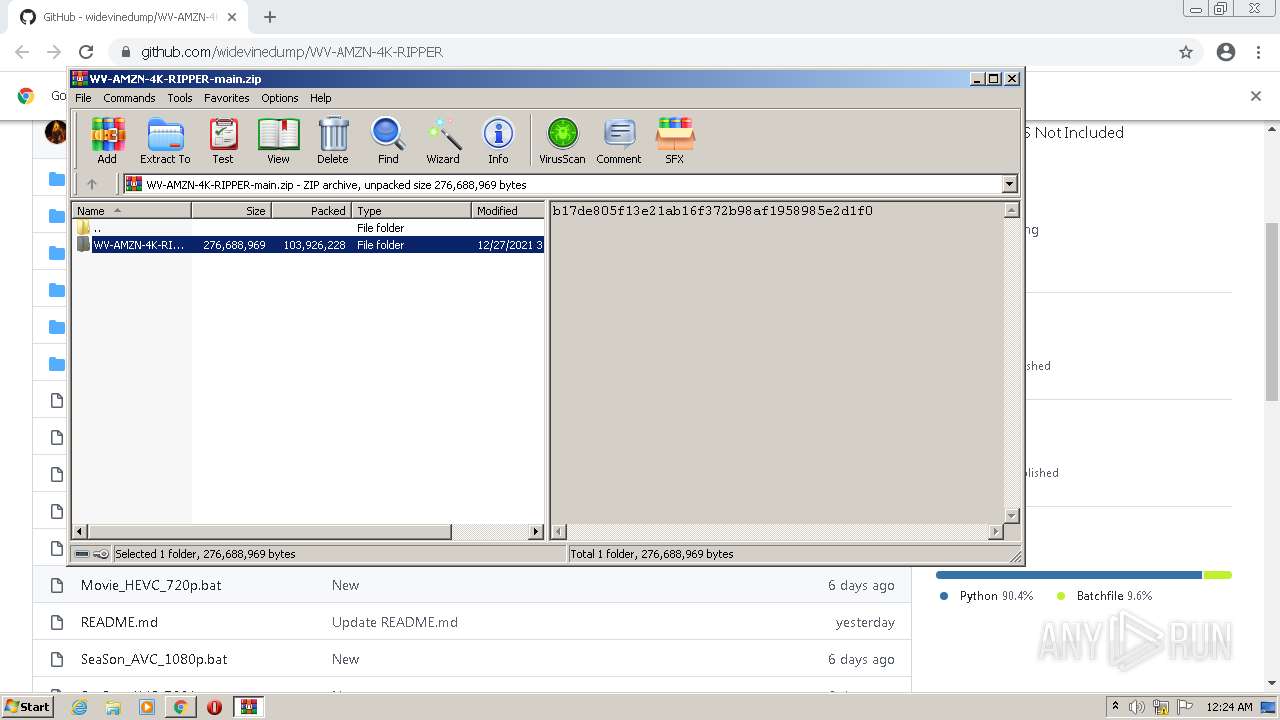Click the status bar drive/key icon

click(x=92, y=554)
